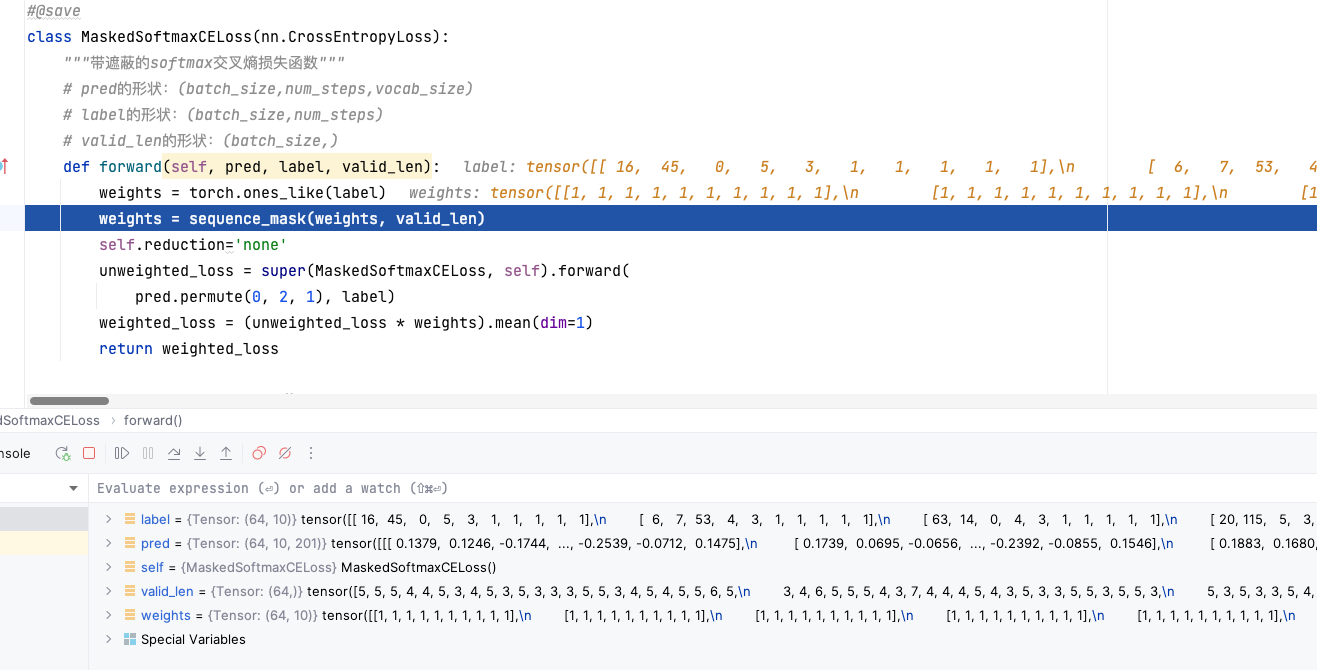Disable breakpoints via crossed-circle icon
The image size is (1317, 670).
point(284,453)
